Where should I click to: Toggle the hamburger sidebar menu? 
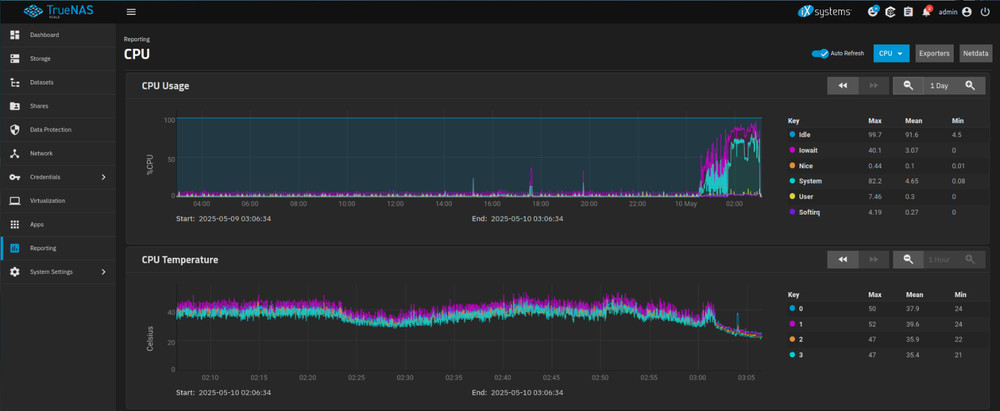pyautogui.click(x=131, y=12)
